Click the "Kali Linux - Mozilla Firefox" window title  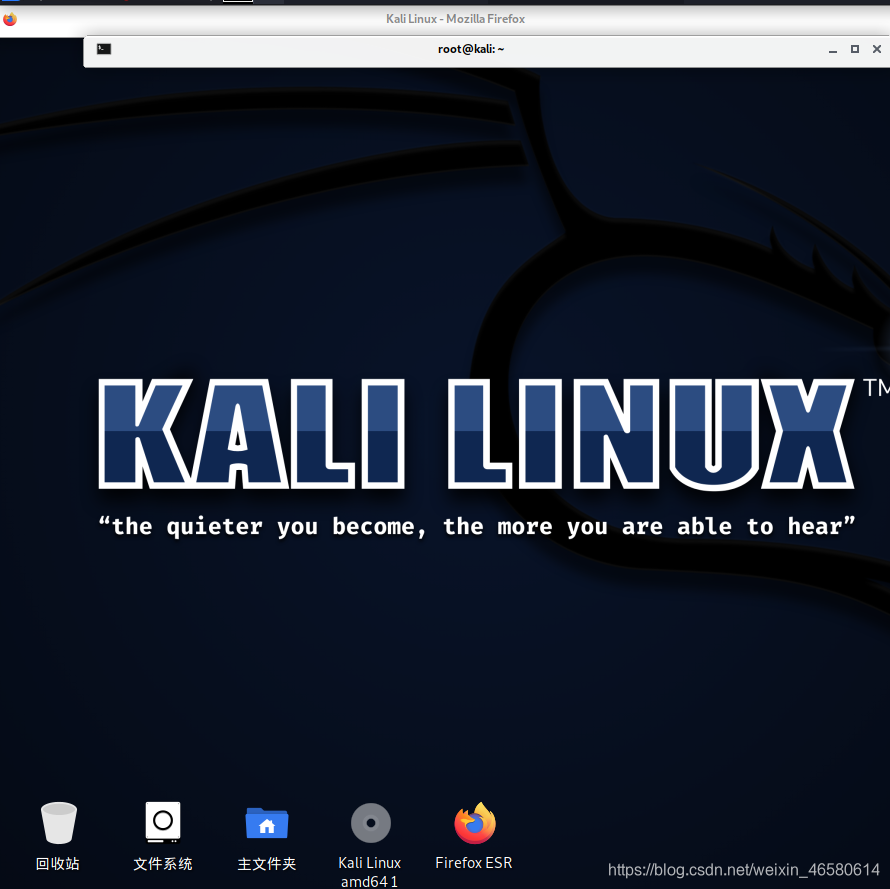(455, 19)
